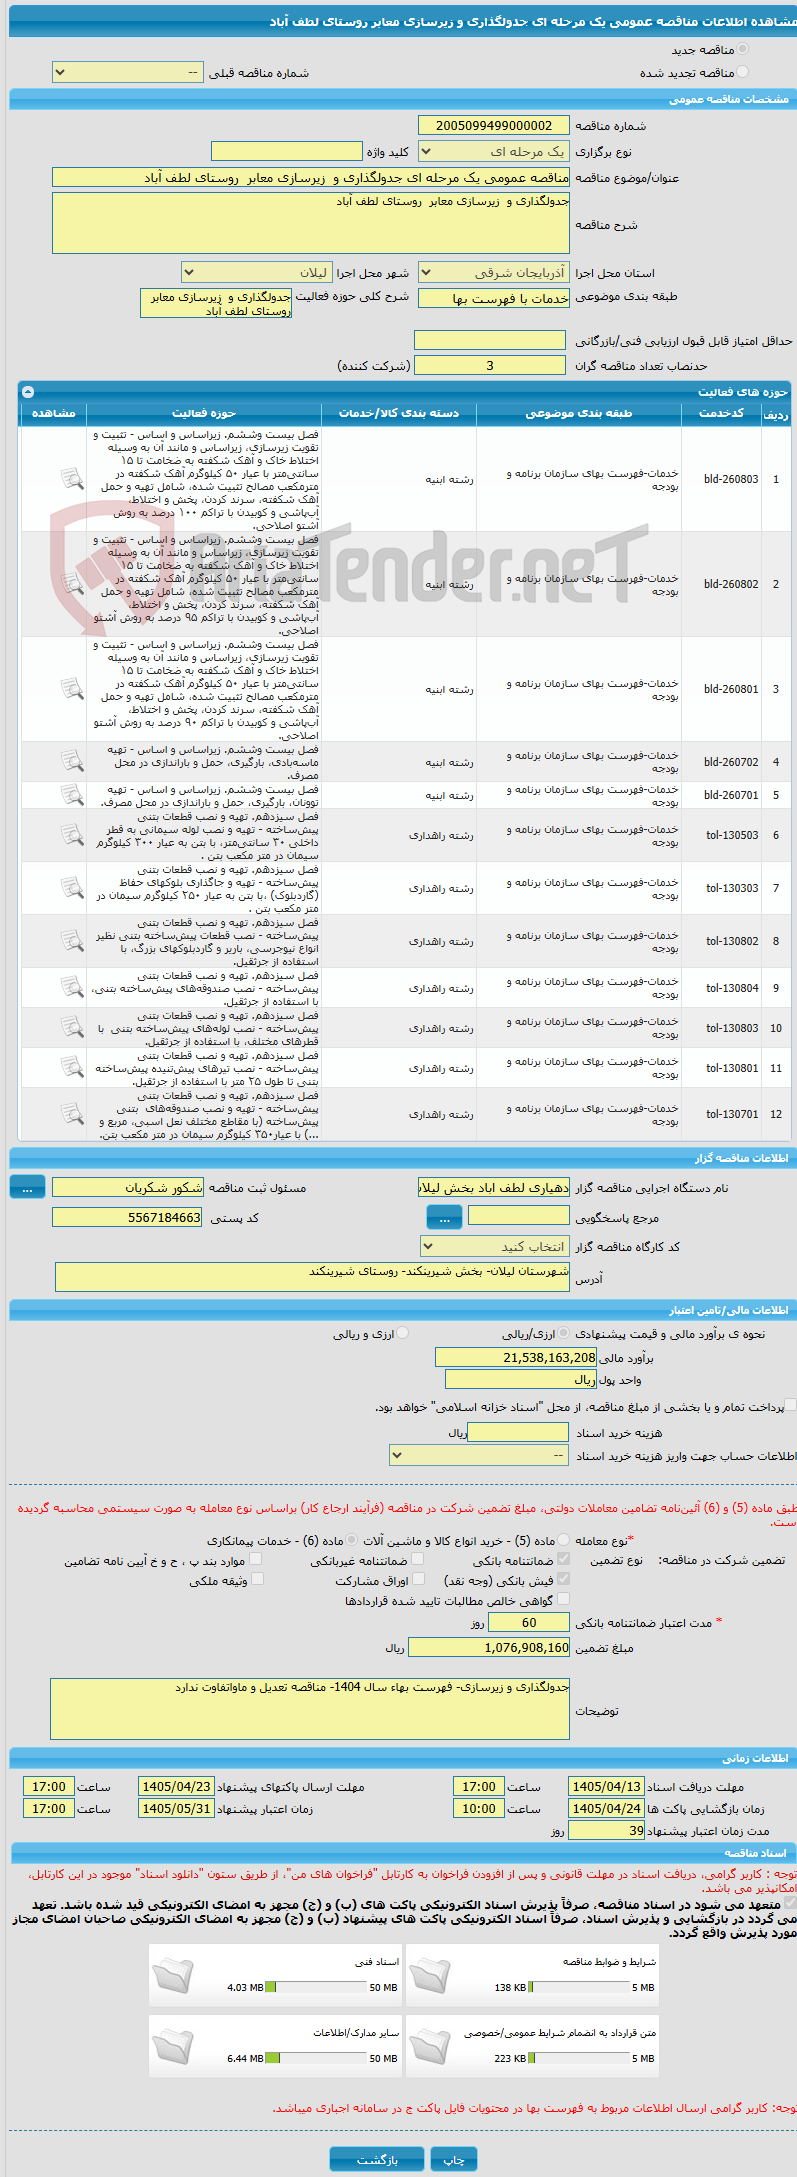Open view icon for row bld-260803
Image resolution: width=797 pixels, height=2177 pixels.
72,479
